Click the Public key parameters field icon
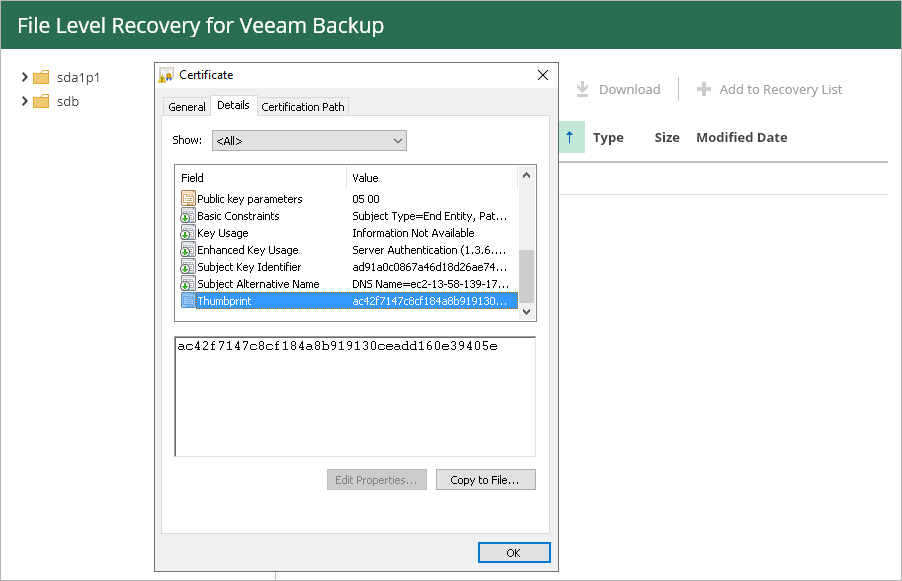Viewport: 902px width, 581px height. coord(187,199)
